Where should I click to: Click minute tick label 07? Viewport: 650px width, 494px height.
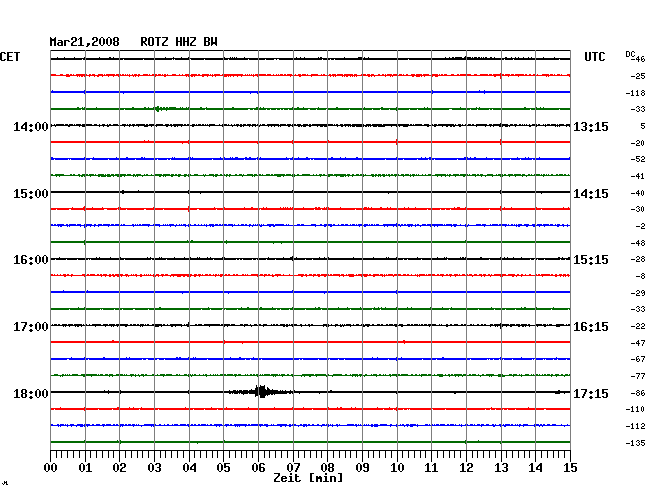point(293,467)
